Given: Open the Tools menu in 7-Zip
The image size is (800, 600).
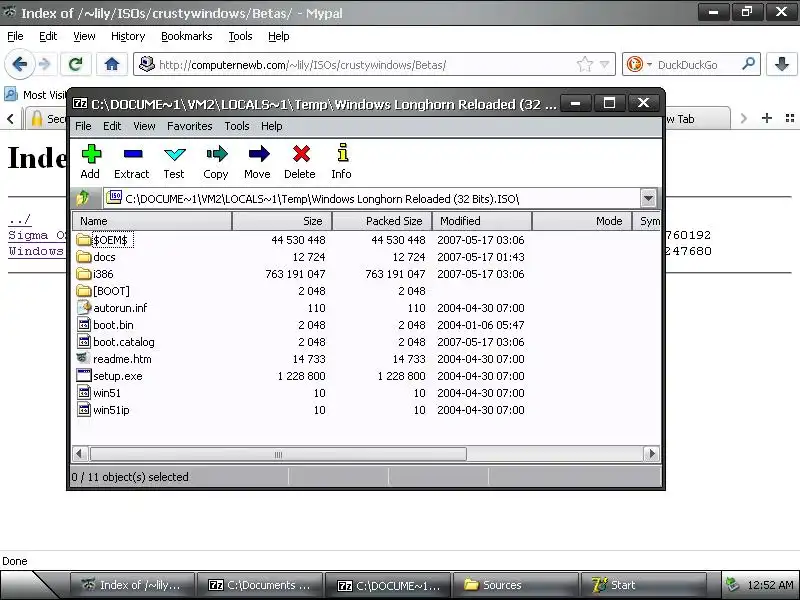Looking at the screenshot, I should tap(237, 126).
